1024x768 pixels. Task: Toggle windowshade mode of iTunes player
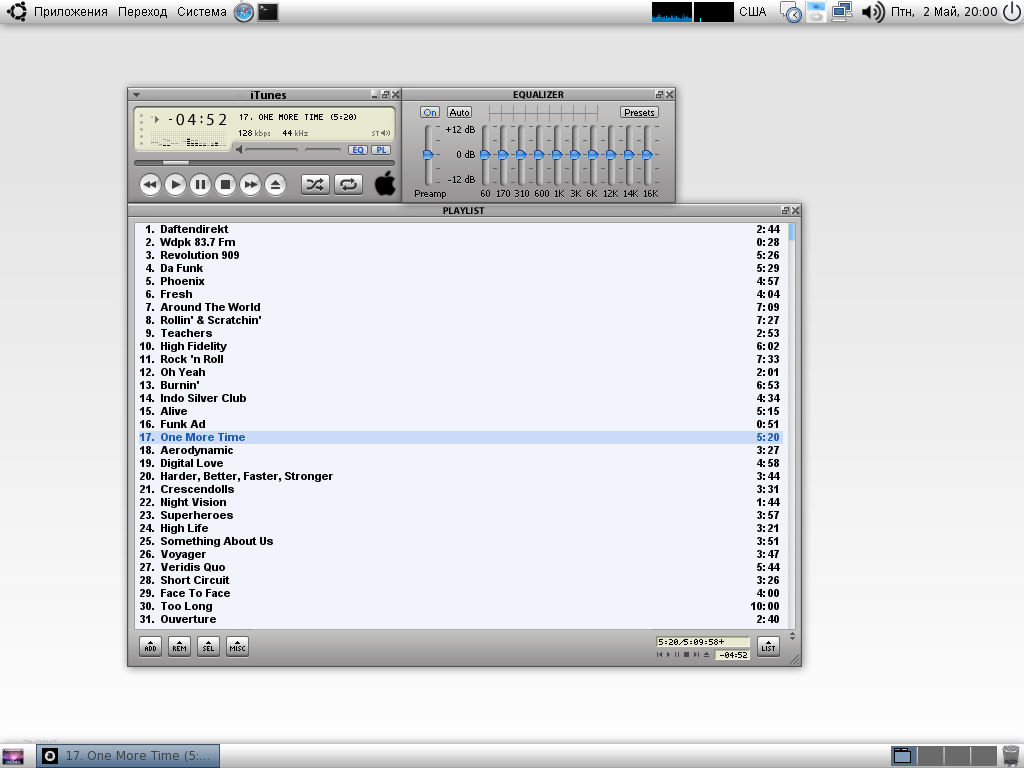(385, 95)
